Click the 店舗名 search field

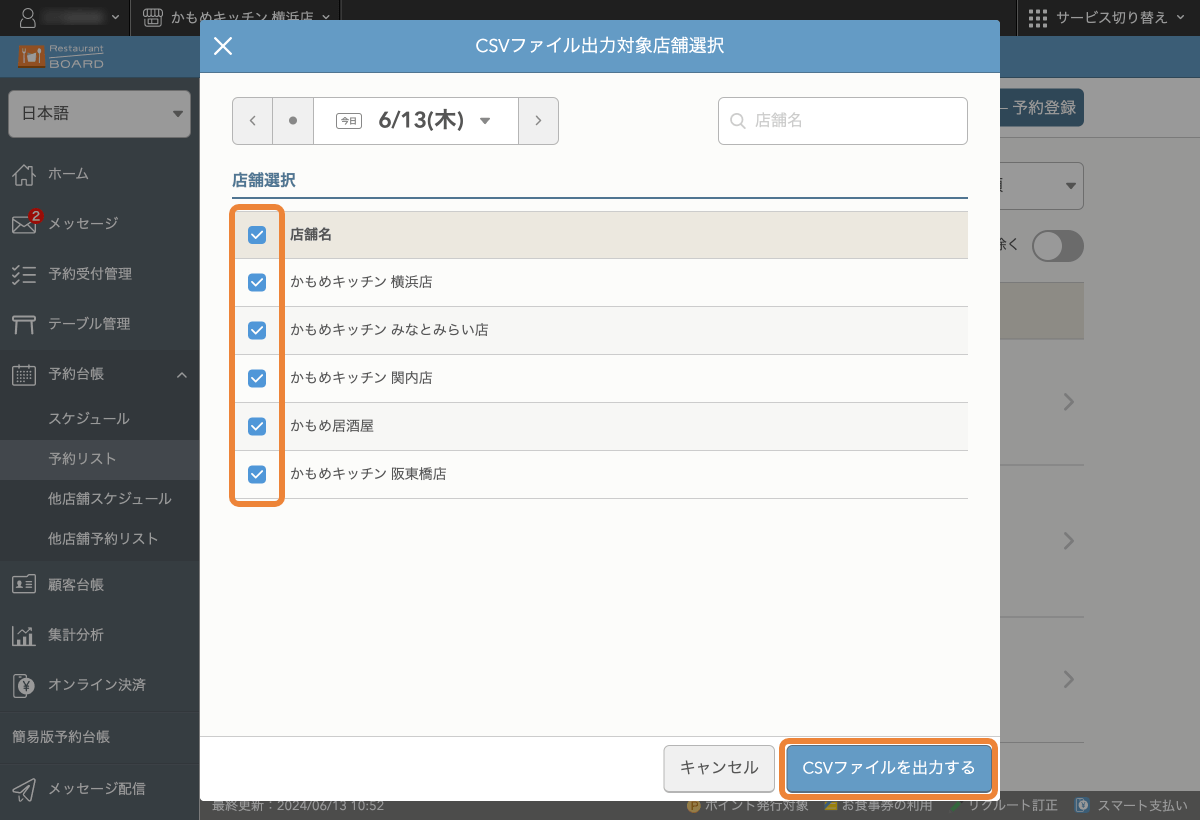pyautogui.click(x=843, y=121)
